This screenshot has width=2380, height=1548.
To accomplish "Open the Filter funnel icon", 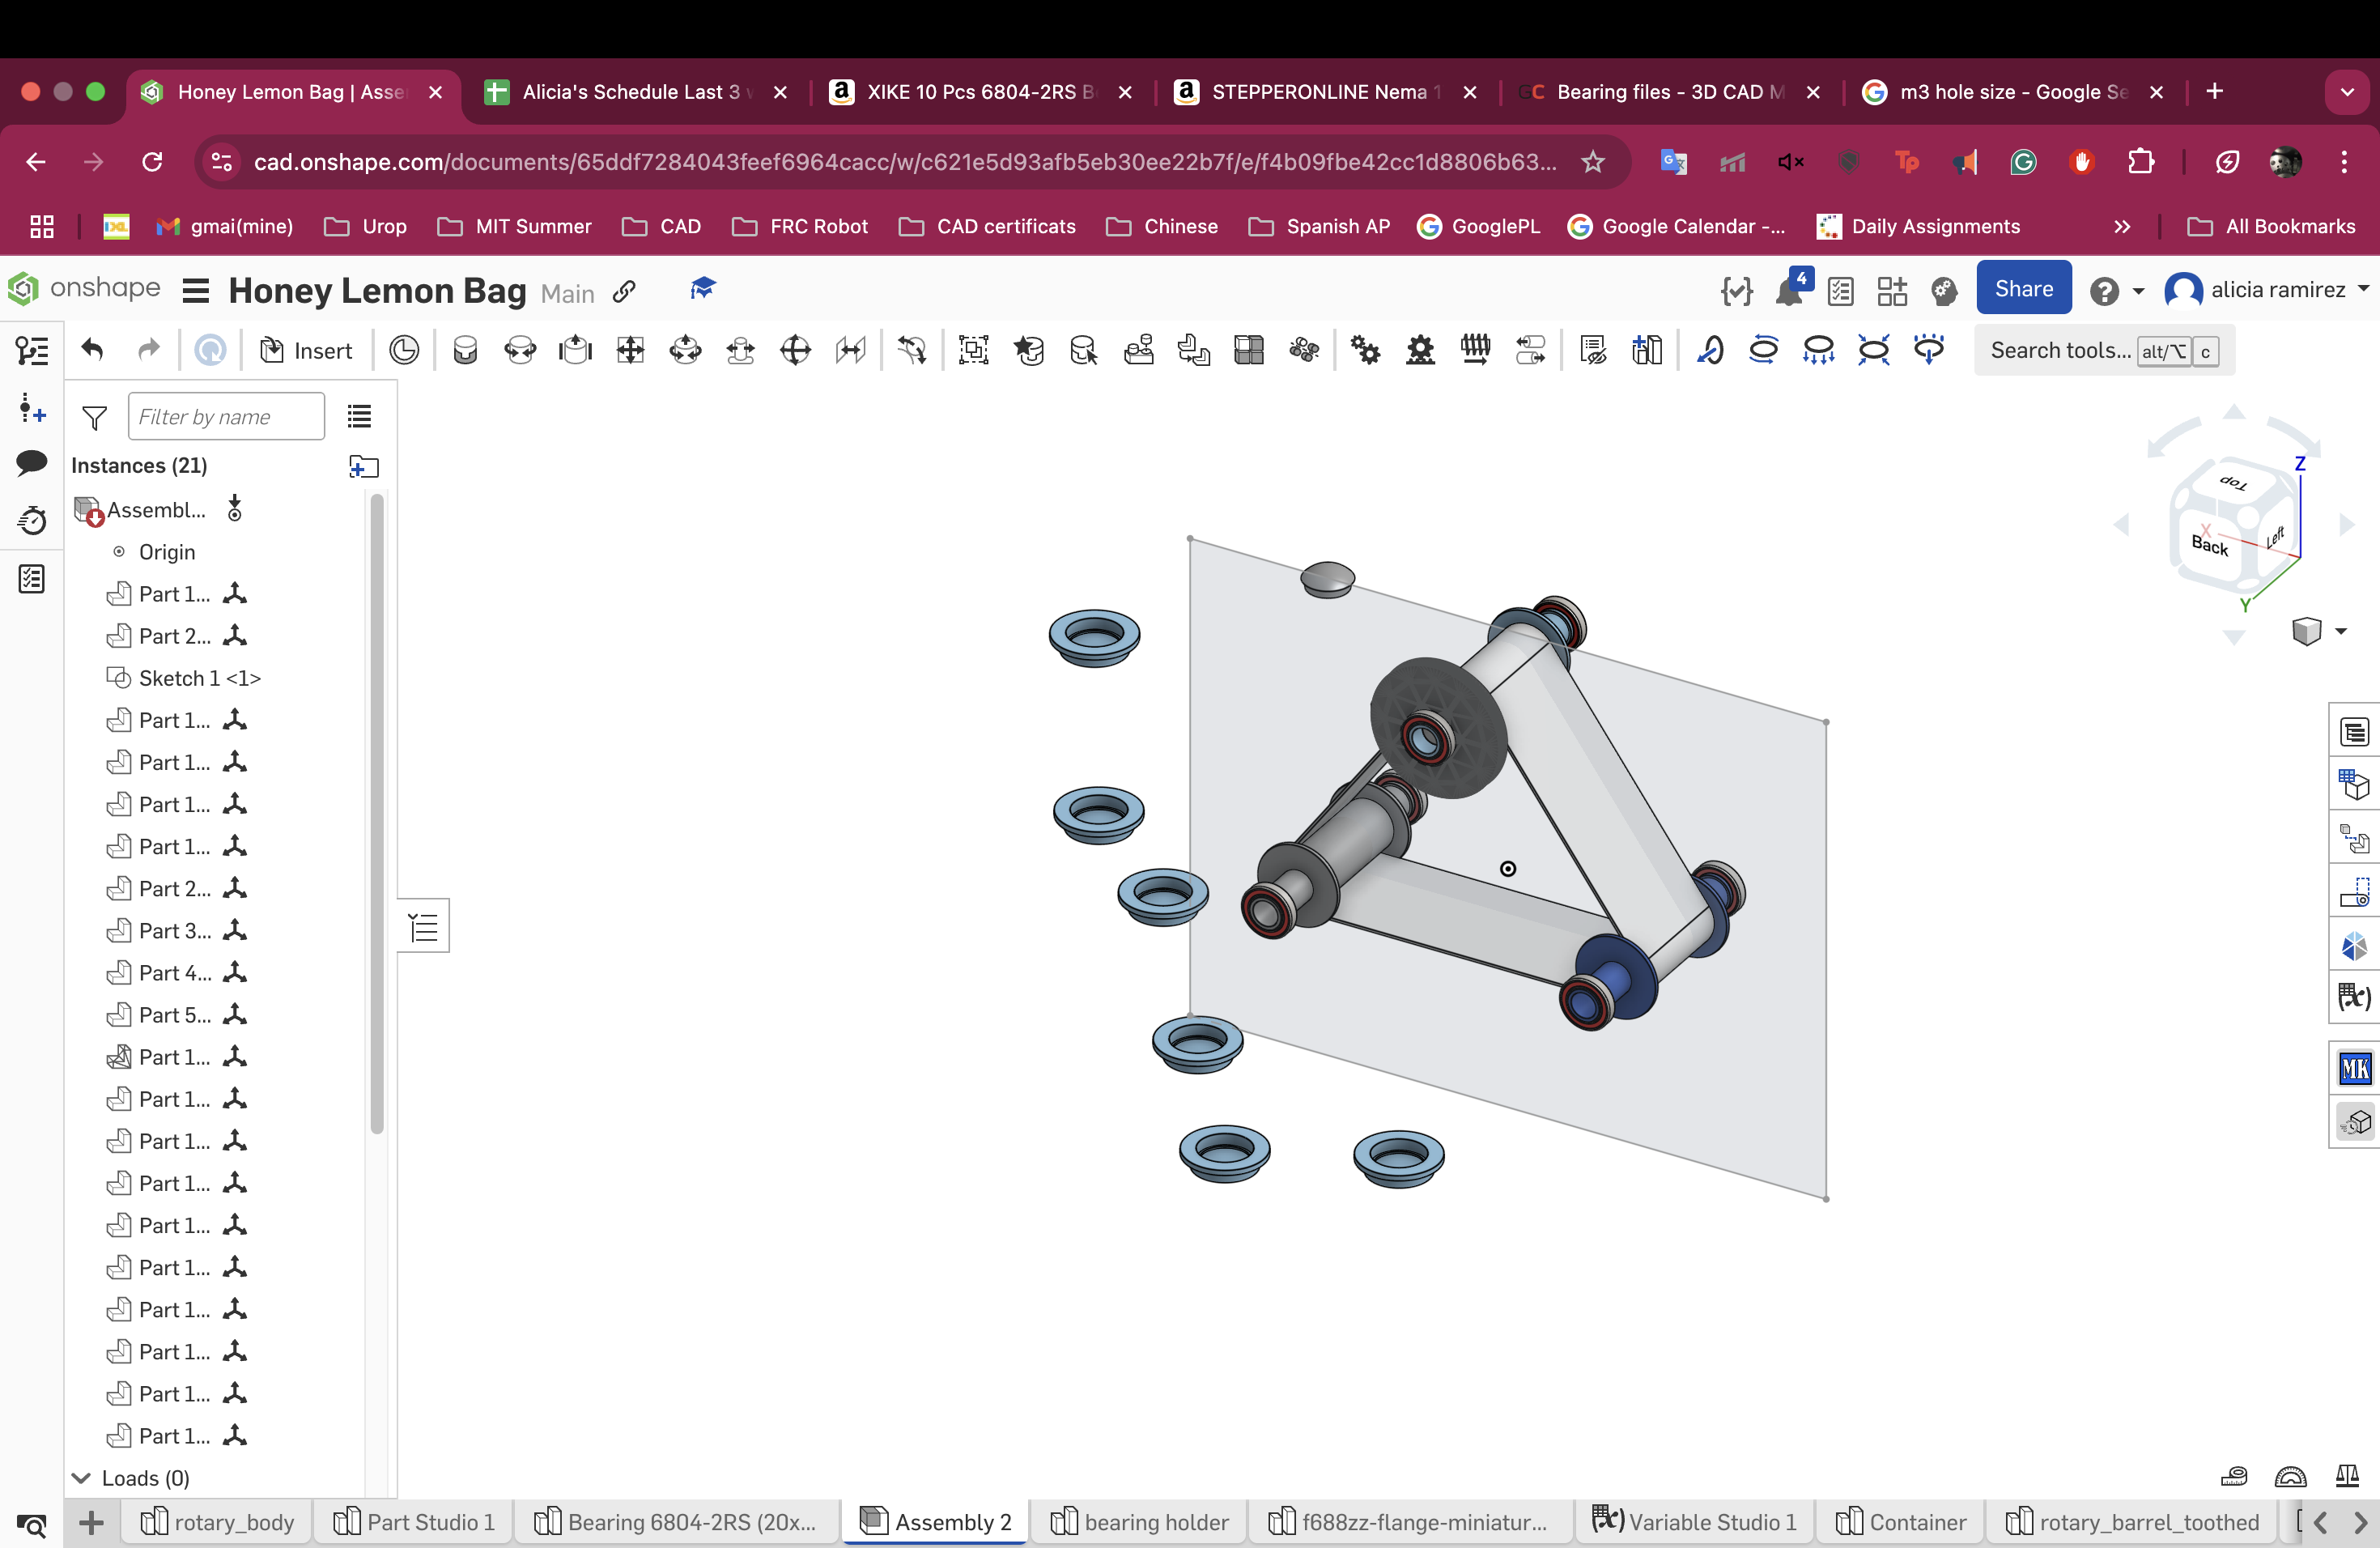I will click(x=94, y=417).
